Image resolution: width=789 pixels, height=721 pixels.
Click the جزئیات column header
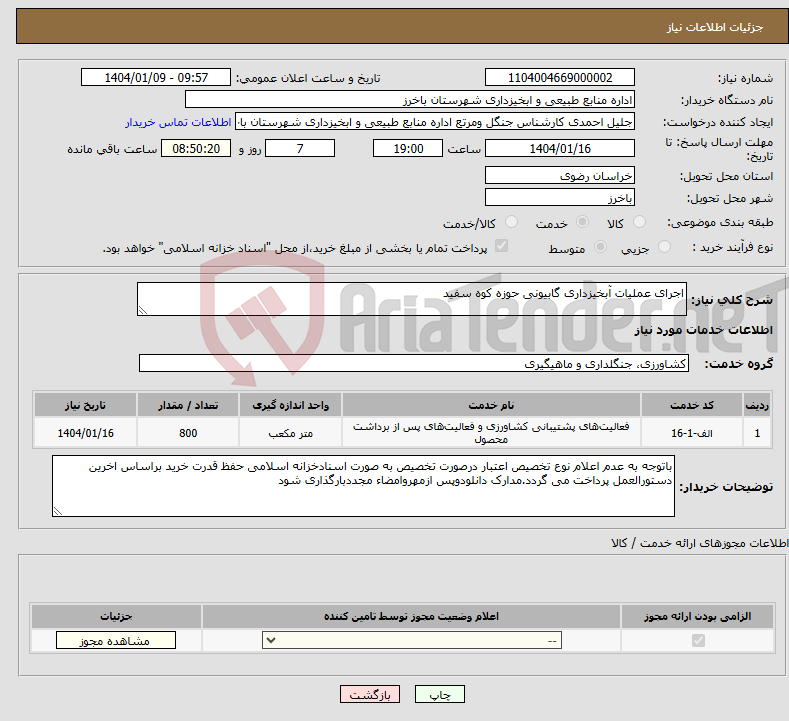pos(116,616)
